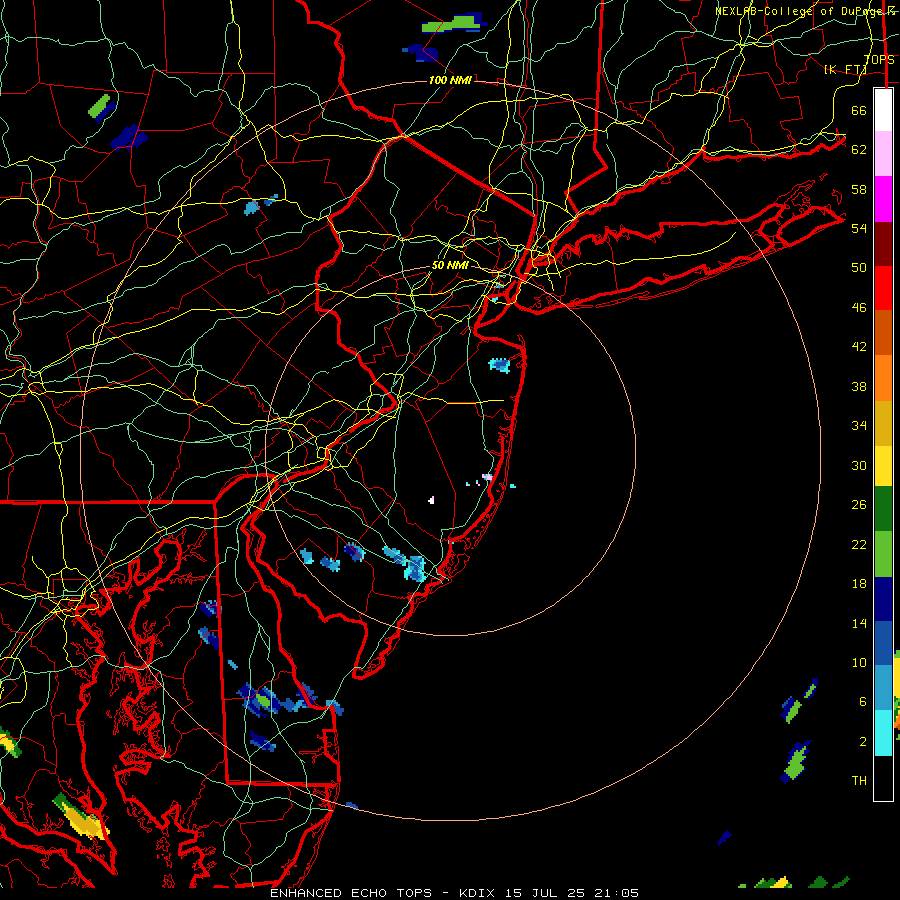Click the 62 legend value
Screen dimensions: 900x900
pyautogui.click(x=859, y=149)
